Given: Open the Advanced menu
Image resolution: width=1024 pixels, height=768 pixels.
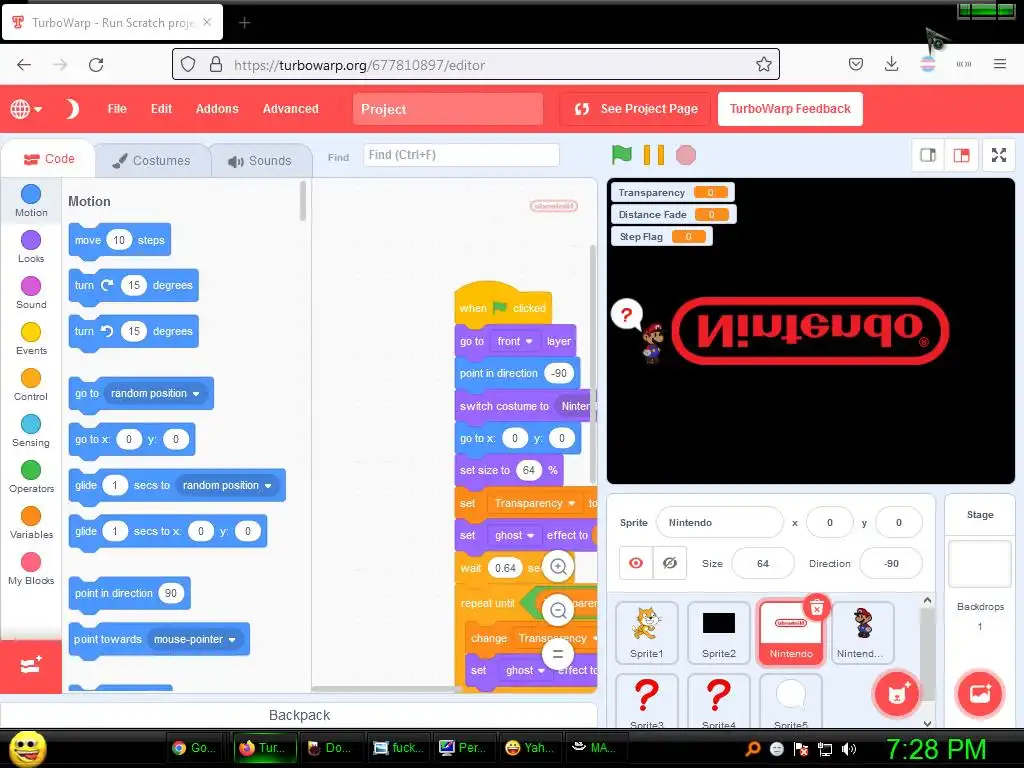Looking at the screenshot, I should [x=291, y=109].
